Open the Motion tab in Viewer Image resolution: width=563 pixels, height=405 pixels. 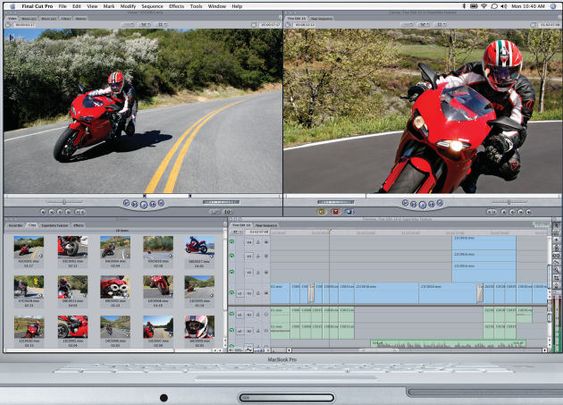coord(80,18)
